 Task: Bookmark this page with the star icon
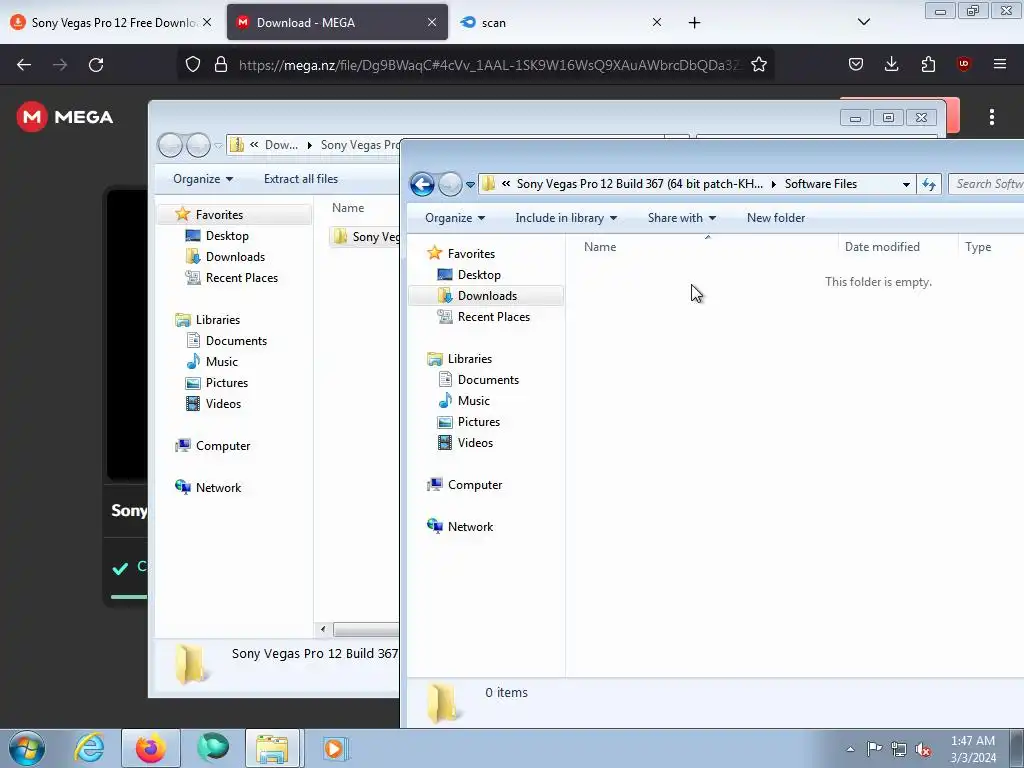pos(759,65)
